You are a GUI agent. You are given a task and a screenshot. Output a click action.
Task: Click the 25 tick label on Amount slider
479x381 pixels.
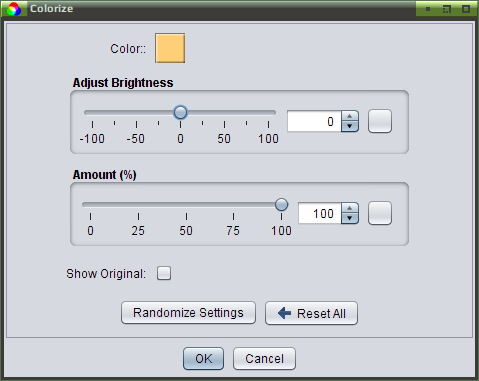click(138, 231)
